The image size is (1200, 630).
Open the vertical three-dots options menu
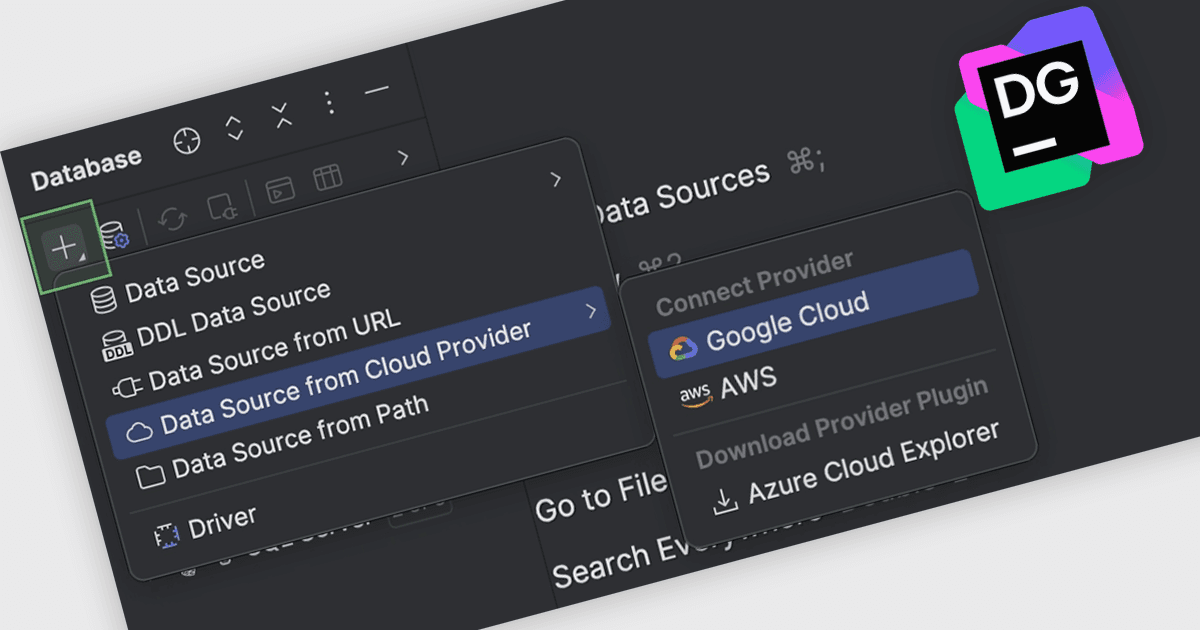click(330, 102)
